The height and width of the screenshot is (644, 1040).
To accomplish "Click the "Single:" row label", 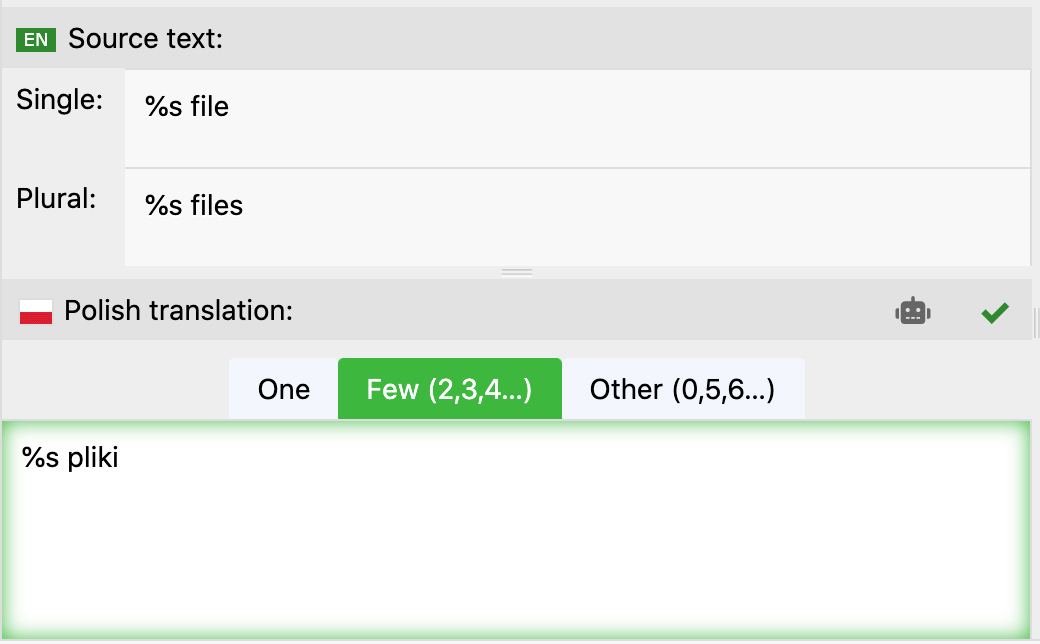I will 60,100.
